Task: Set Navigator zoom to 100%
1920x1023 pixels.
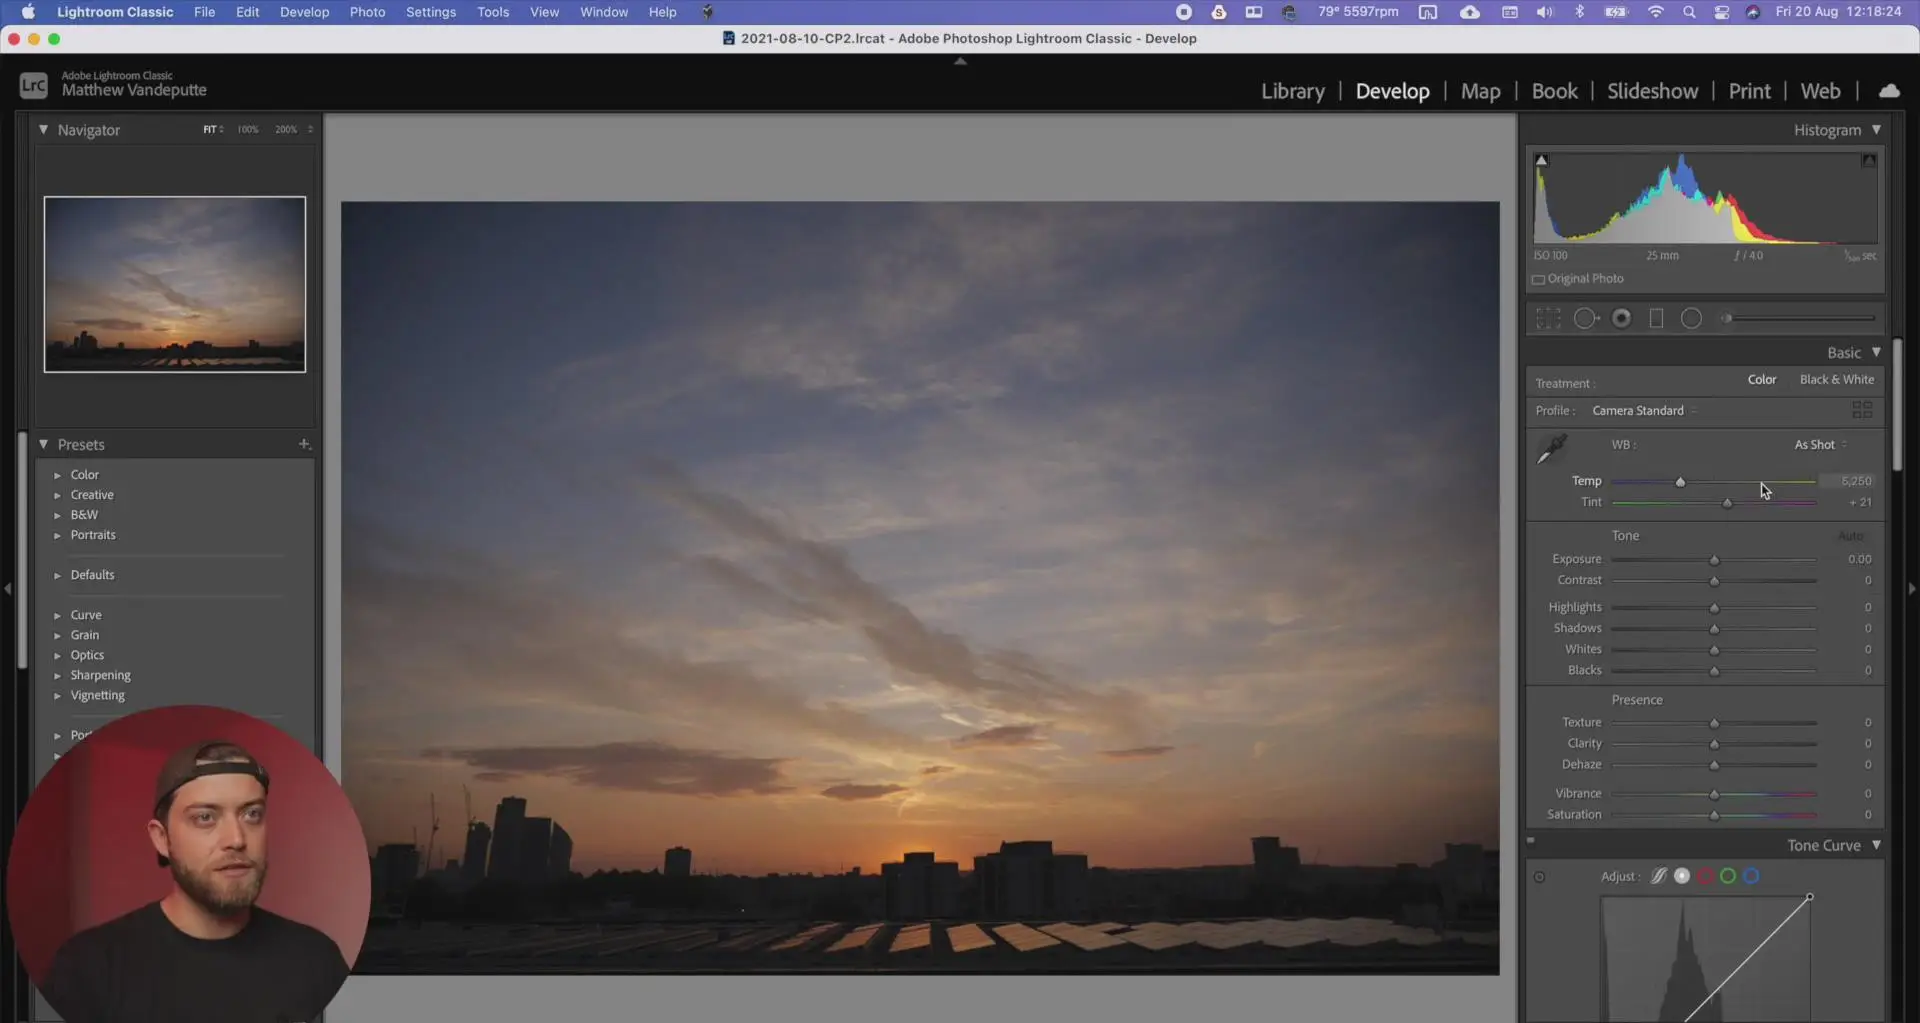Action: pos(248,130)
